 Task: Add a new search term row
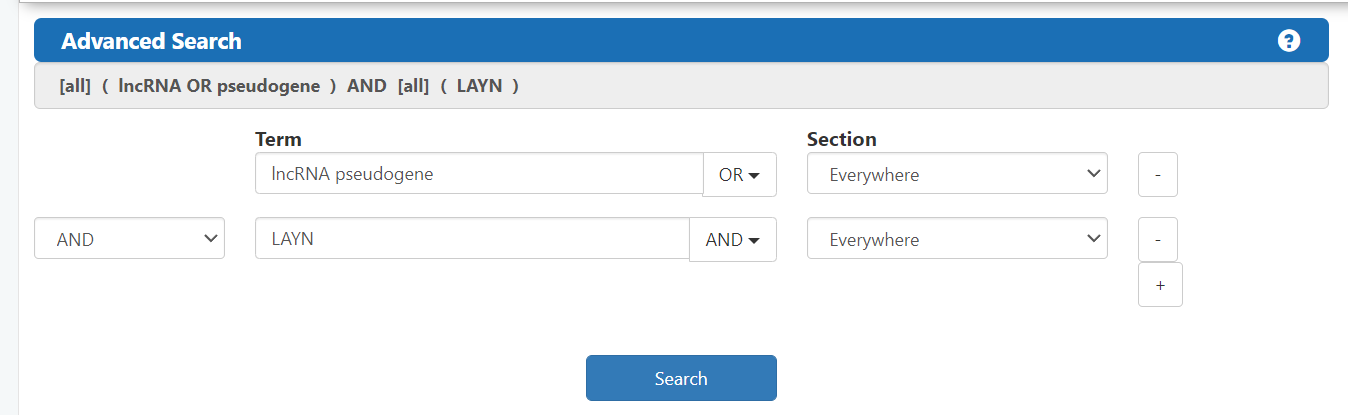[x=1160, y=285]
